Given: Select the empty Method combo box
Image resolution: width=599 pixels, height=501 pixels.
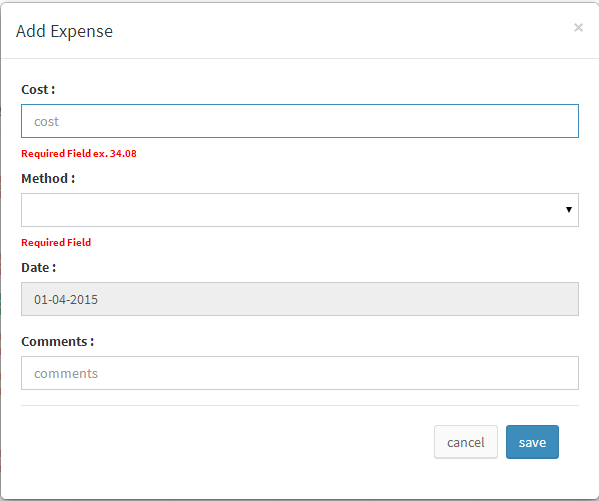Looking at the screenshot, I should (300, 210).
